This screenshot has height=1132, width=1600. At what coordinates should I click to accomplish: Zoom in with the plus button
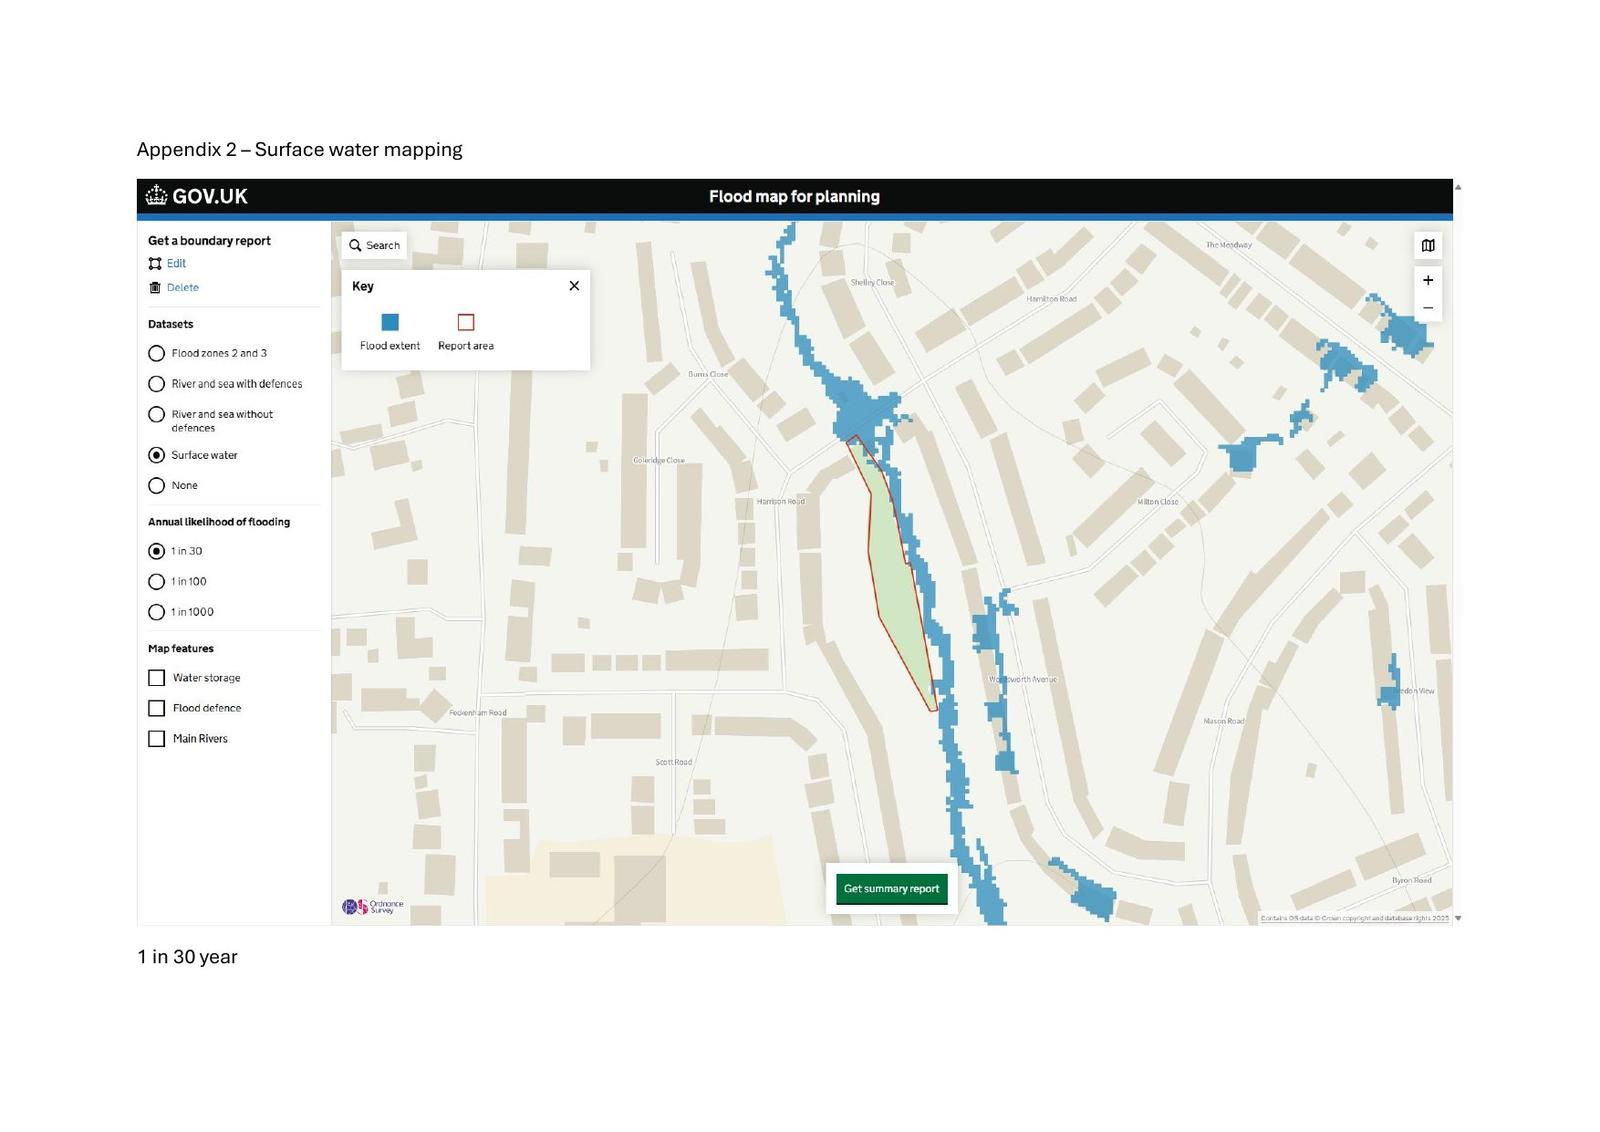tap(1428, 280)
